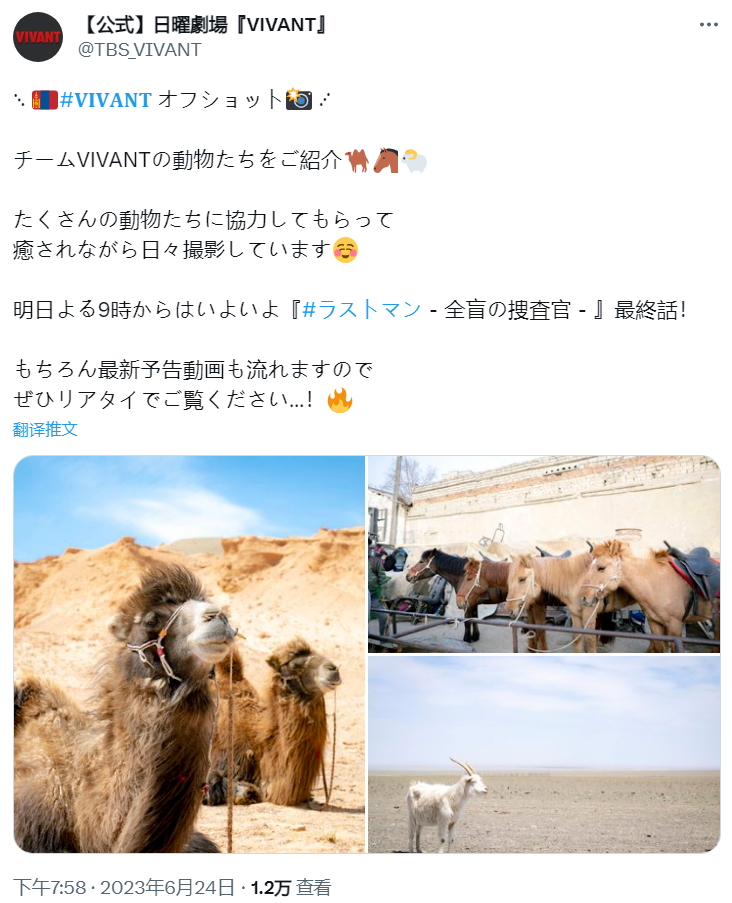Open the tweet timestamp 下午7:58
The height and width of the screenshot is (903, 732).
pyautogui.click(x=49, y=887)
